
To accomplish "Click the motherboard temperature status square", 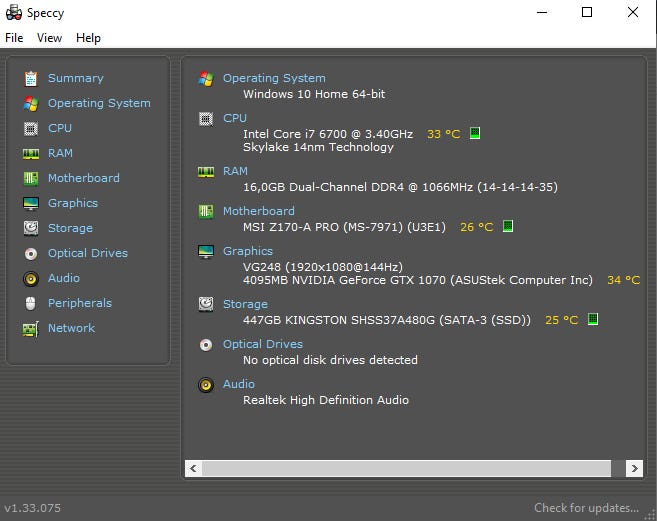I will [x=508, y=226].
